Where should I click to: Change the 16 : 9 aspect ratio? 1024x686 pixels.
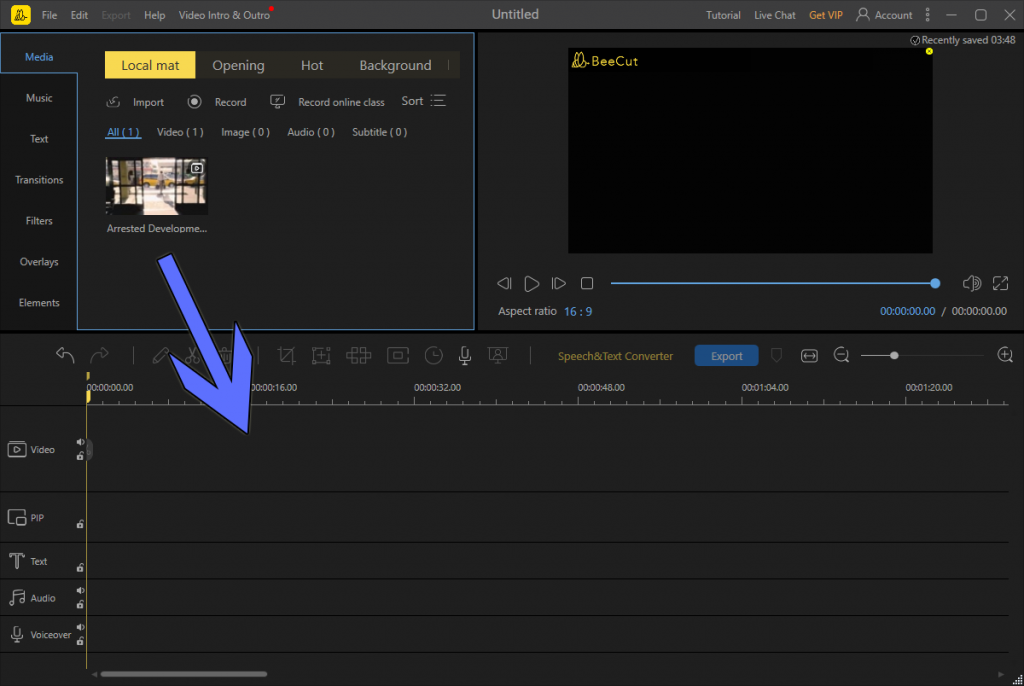pos(578,312)
